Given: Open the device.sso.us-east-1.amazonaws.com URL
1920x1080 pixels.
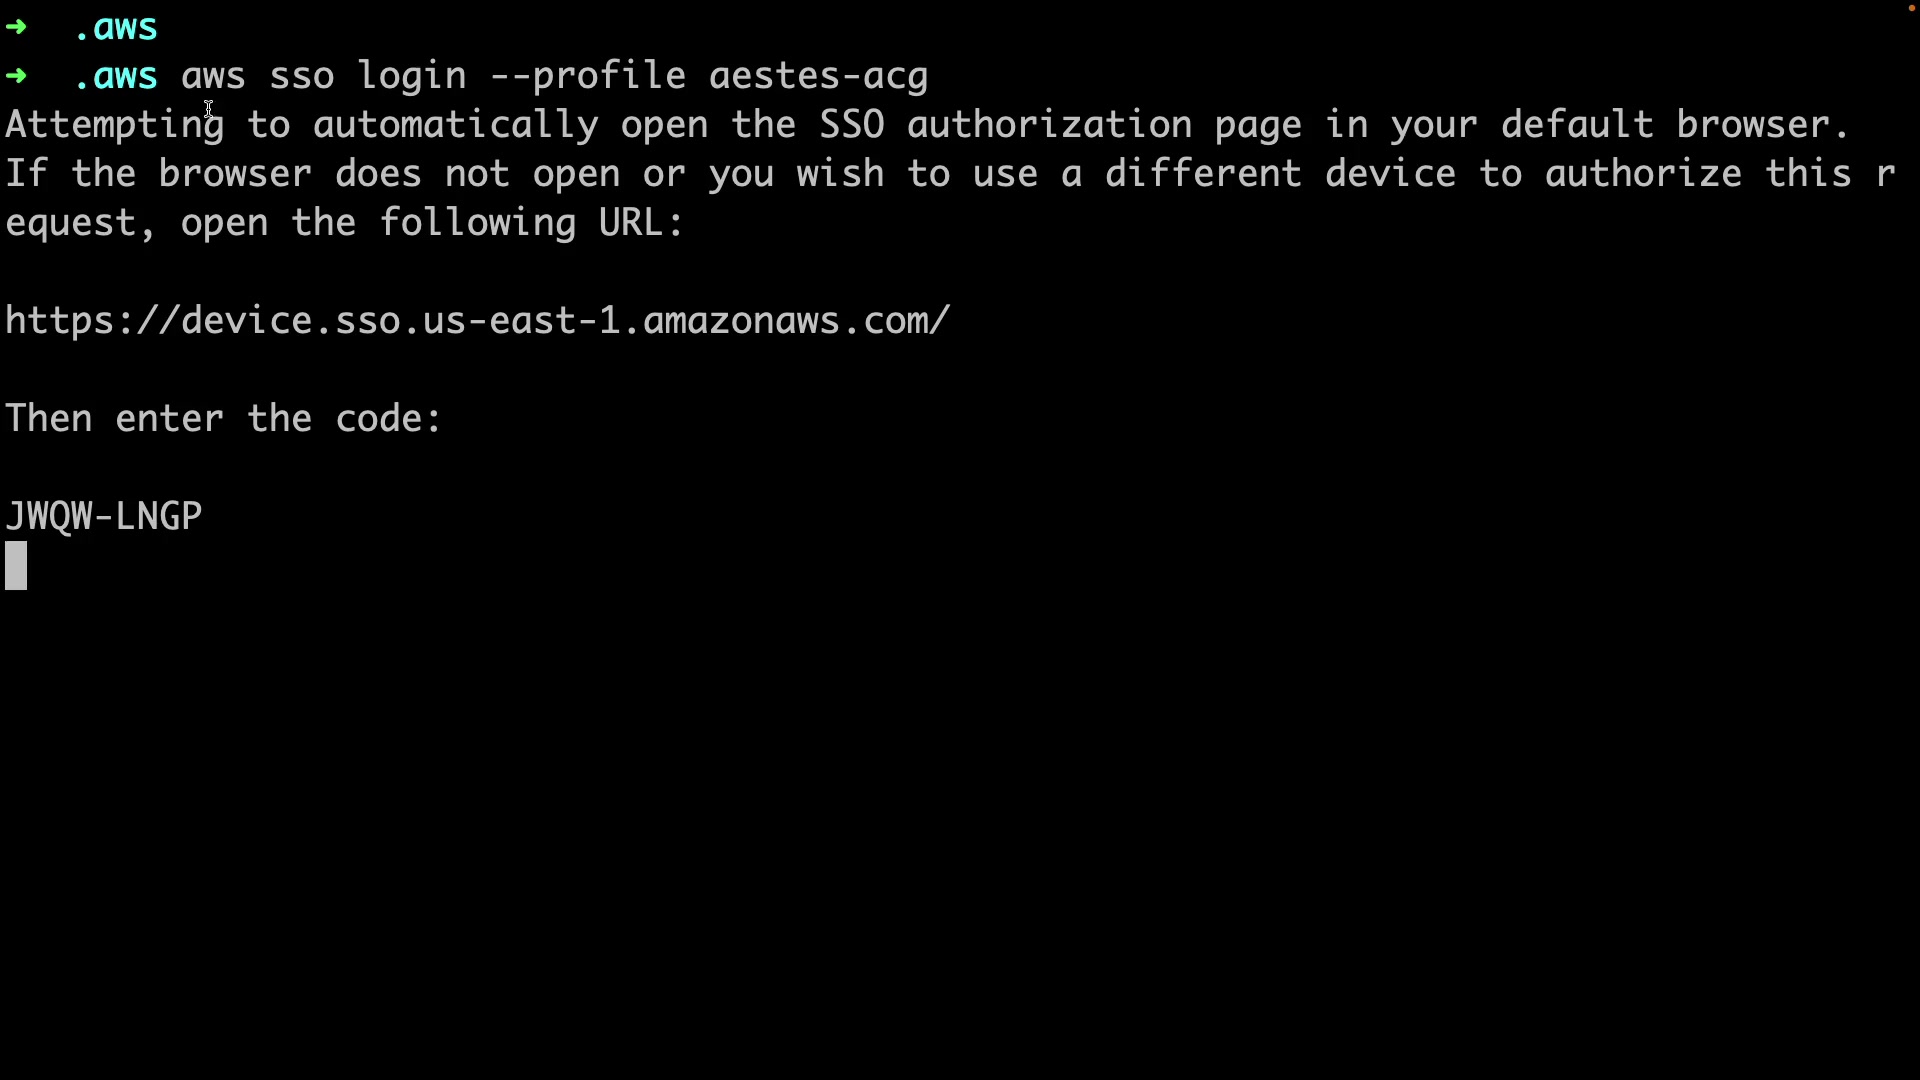Looking at the screenshot, I should (x=478, y=321).
